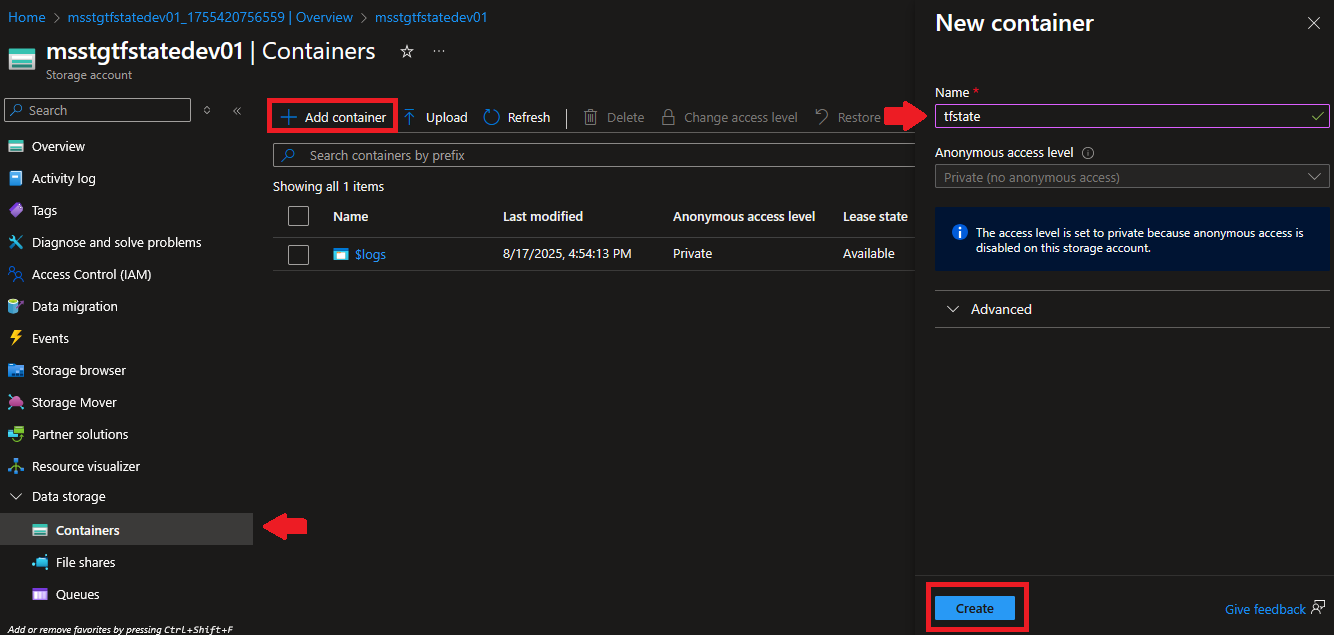Favorite the storage account with star icon
This screenshot has height=635, width=1334.
pos(407,51)
